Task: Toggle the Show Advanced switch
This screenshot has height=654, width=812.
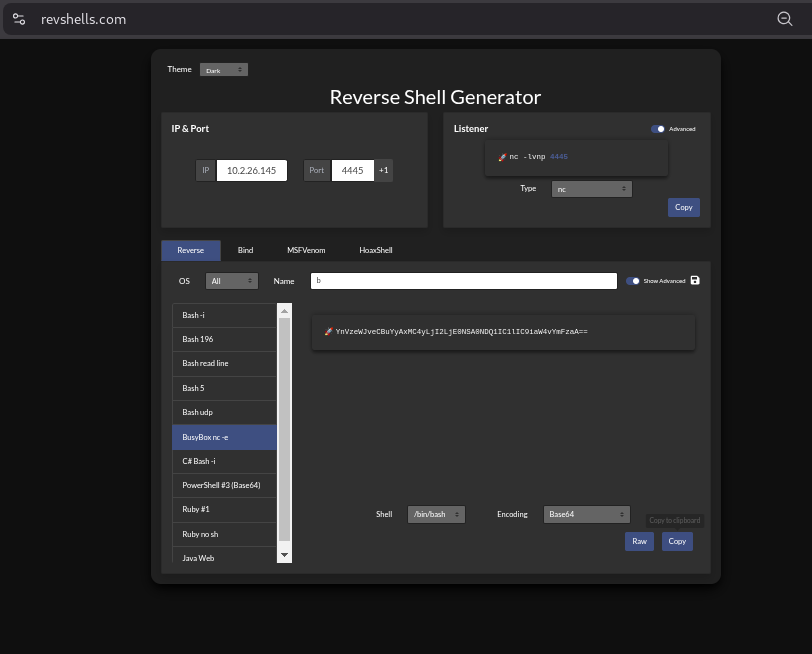Action: tap(632, 281)
